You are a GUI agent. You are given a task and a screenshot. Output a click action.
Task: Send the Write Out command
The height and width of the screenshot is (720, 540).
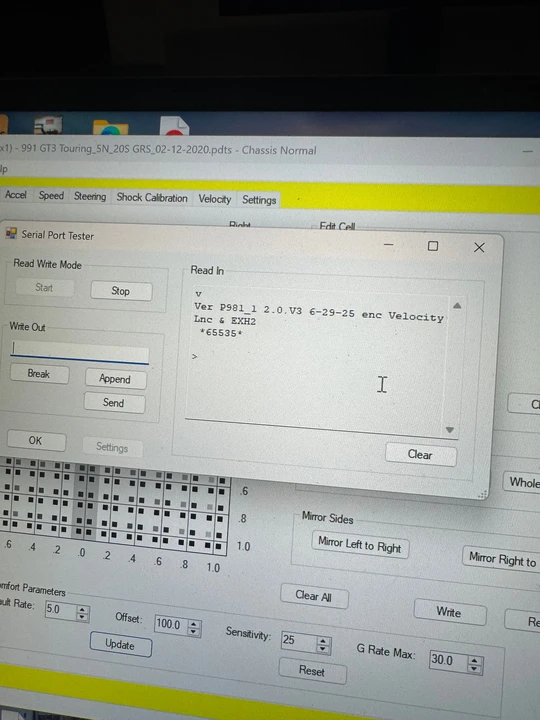(x=114, y=403)
